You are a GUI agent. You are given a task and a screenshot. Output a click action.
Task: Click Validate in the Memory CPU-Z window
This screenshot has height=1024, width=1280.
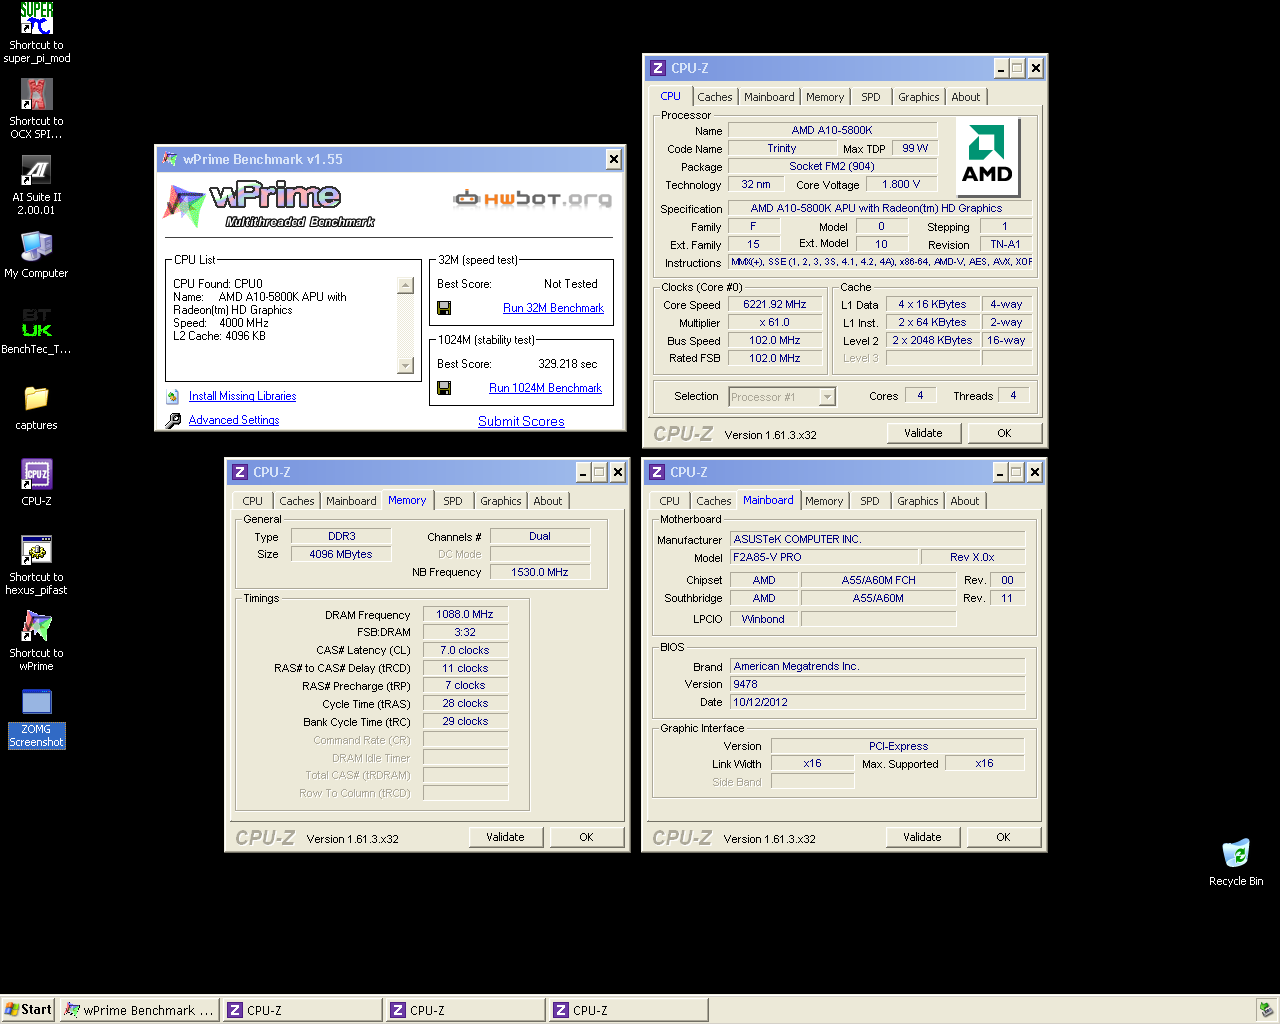506,837
